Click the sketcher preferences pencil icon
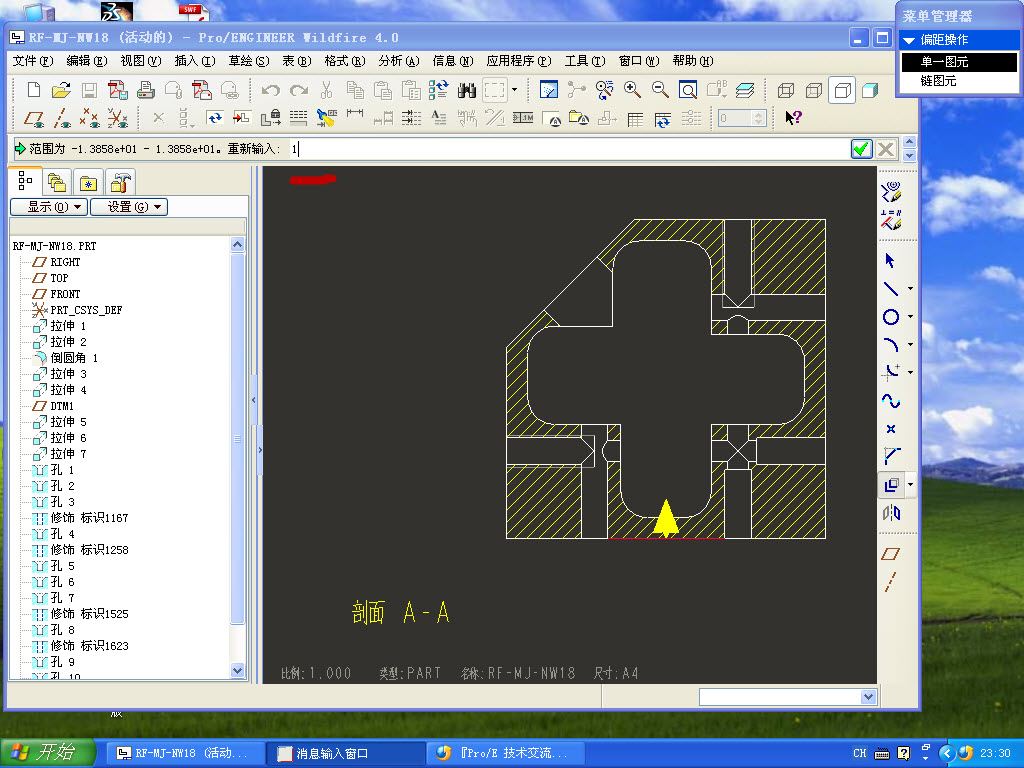The image size is (1024, 768). [x=891, y=192]
